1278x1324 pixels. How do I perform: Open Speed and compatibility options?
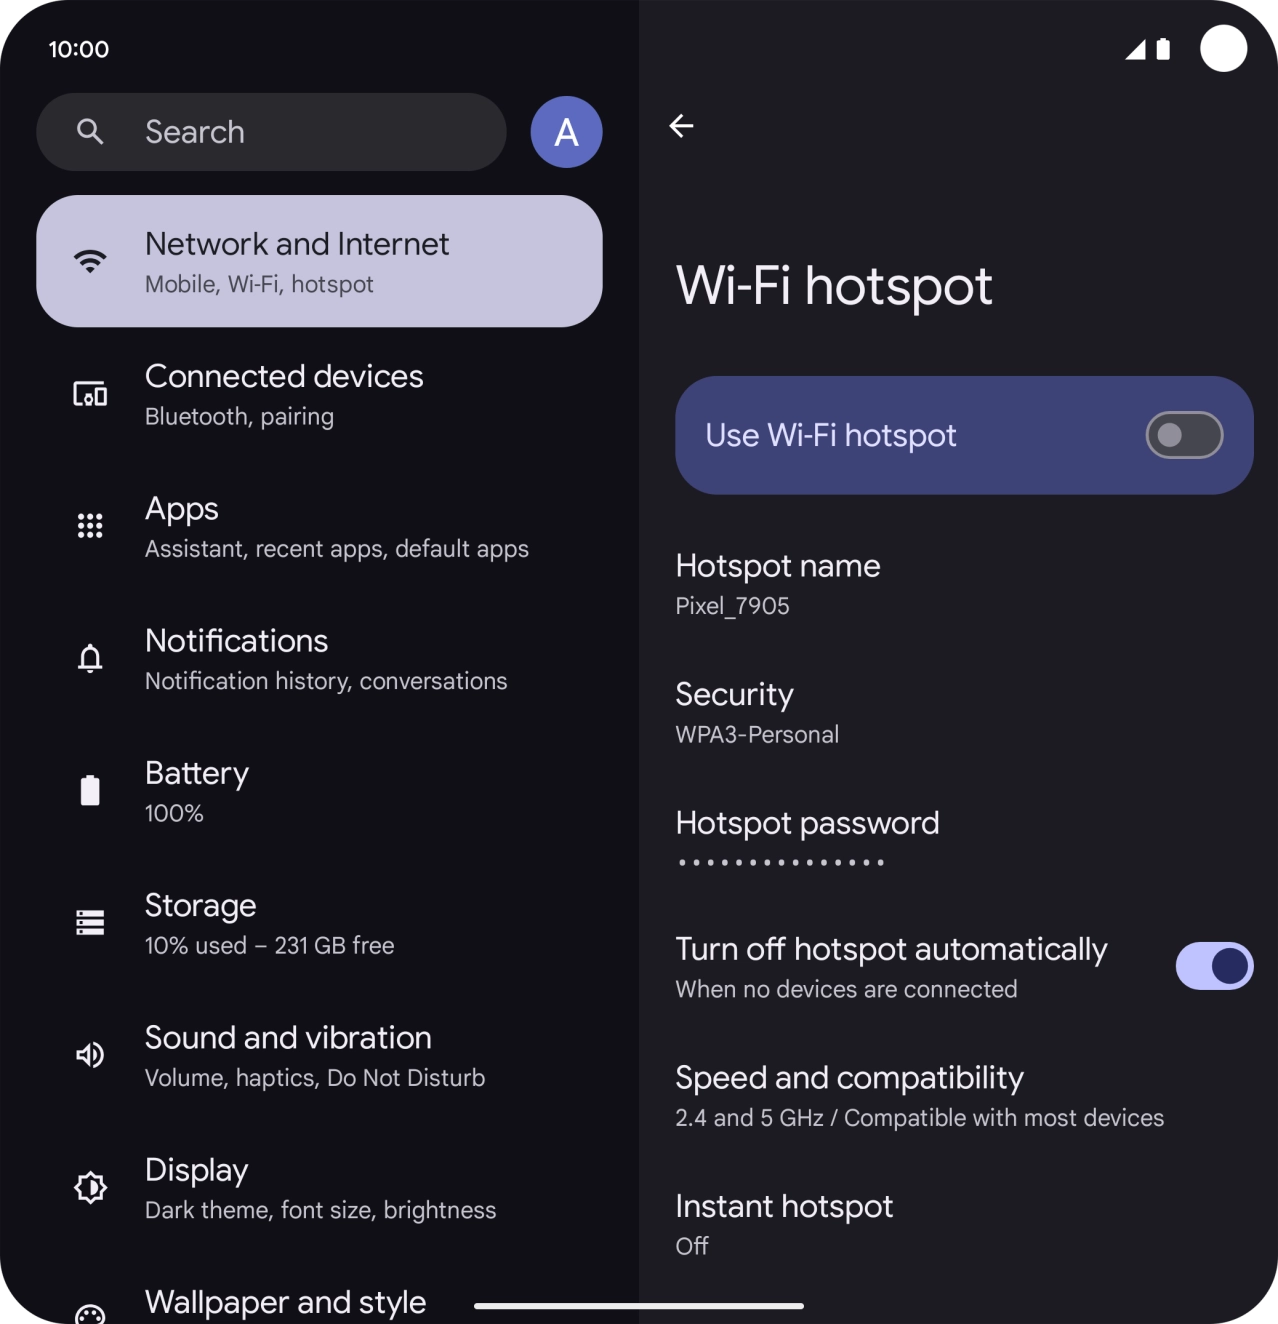pos(849,1094)
